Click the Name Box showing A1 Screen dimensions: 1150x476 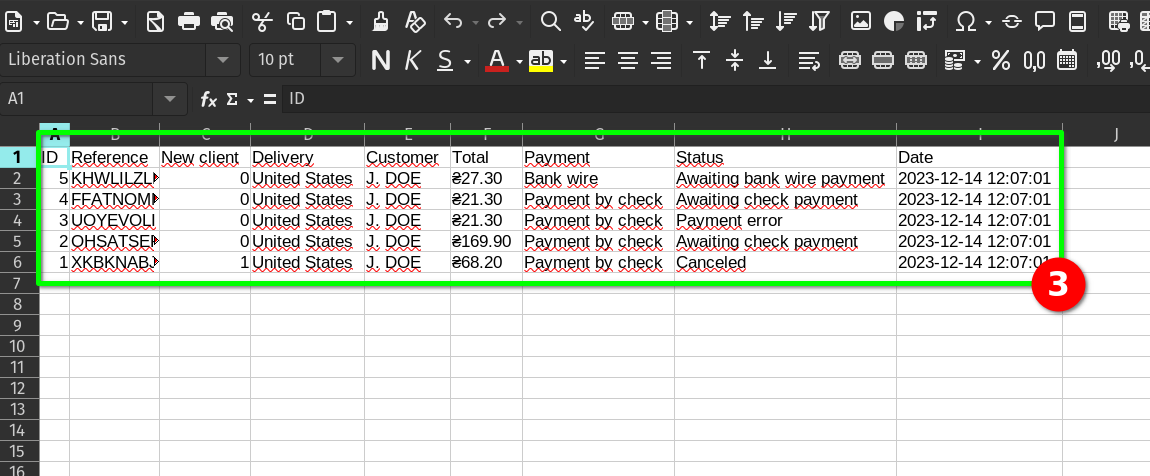(77, 99)
